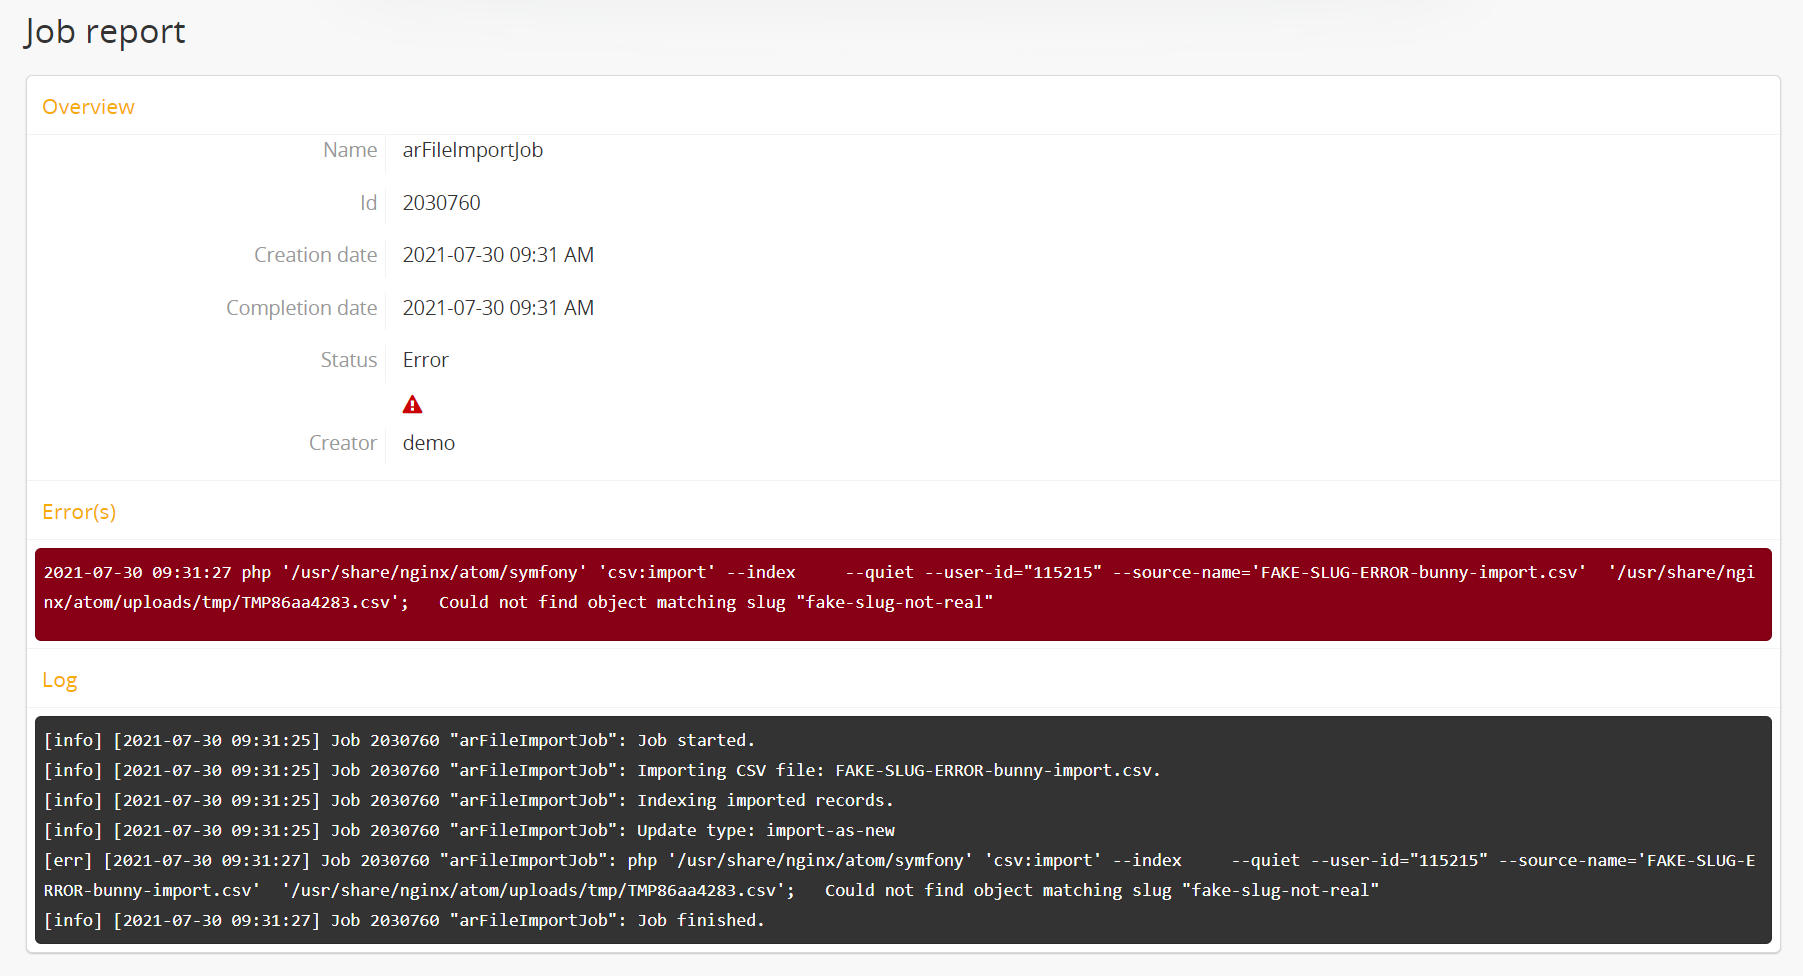Click the Log section heading
Viewport: 1803px width, 976px height.
point(59,680)
